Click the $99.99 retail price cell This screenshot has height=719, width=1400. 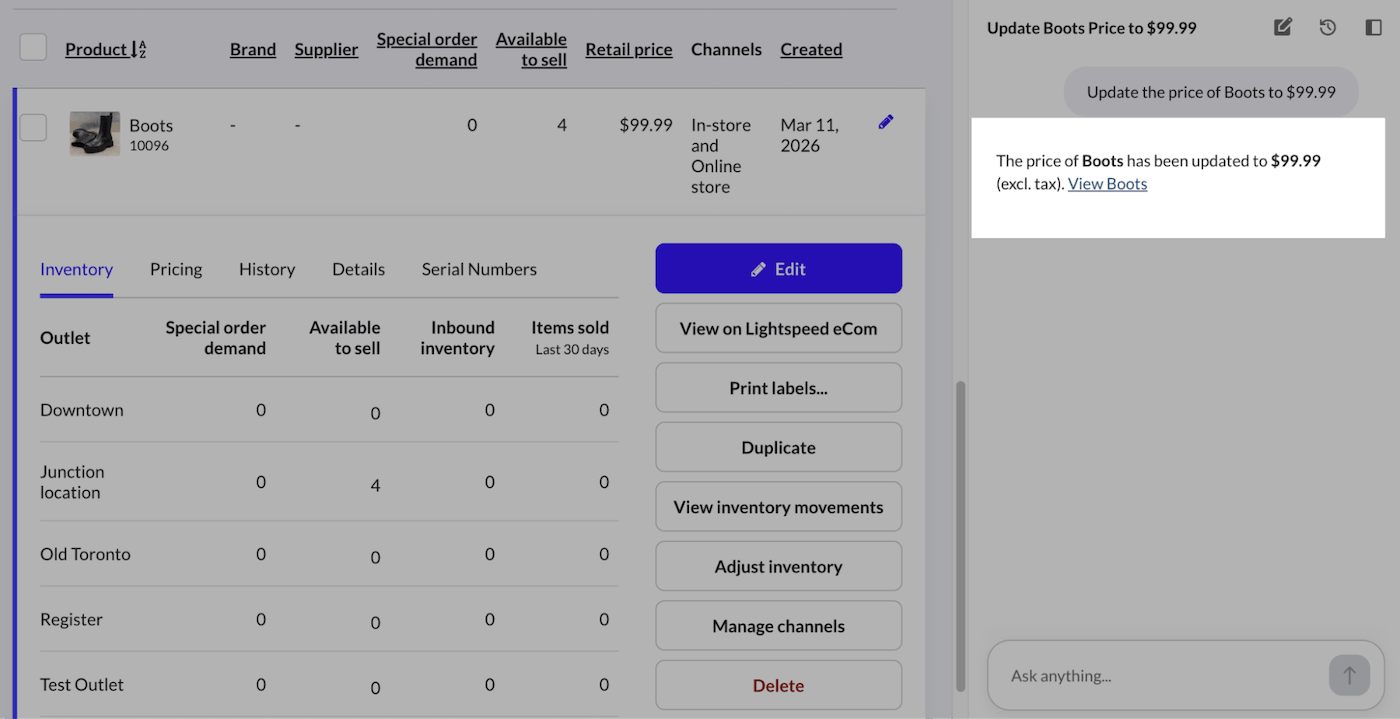646,125
